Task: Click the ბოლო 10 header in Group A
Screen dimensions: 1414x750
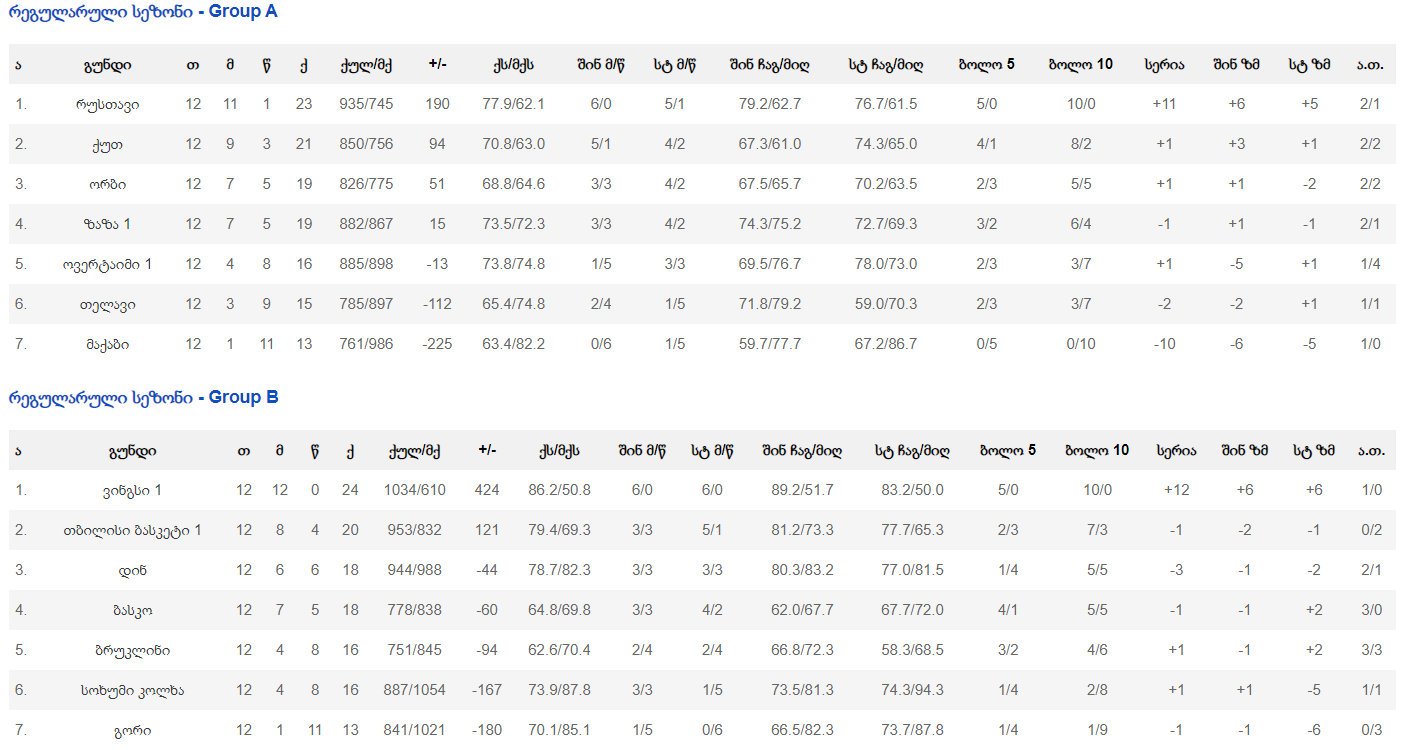Action: (x=1080, y=65)
